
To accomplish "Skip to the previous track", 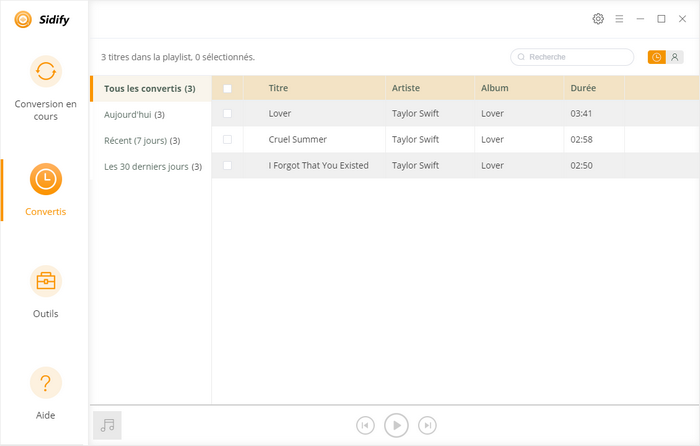I will pos(365,426).
